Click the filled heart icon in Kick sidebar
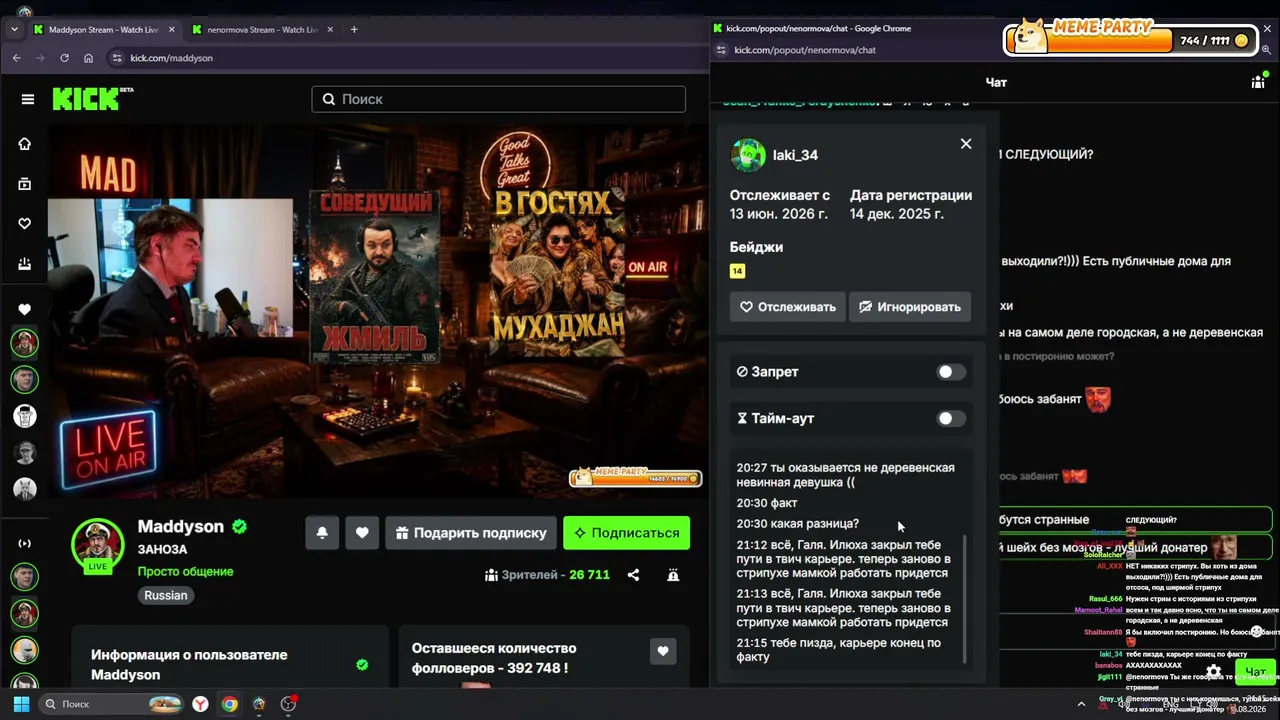Image resolution: width=1280 pixels, height=720 pixels. click(x=25, y=309)
